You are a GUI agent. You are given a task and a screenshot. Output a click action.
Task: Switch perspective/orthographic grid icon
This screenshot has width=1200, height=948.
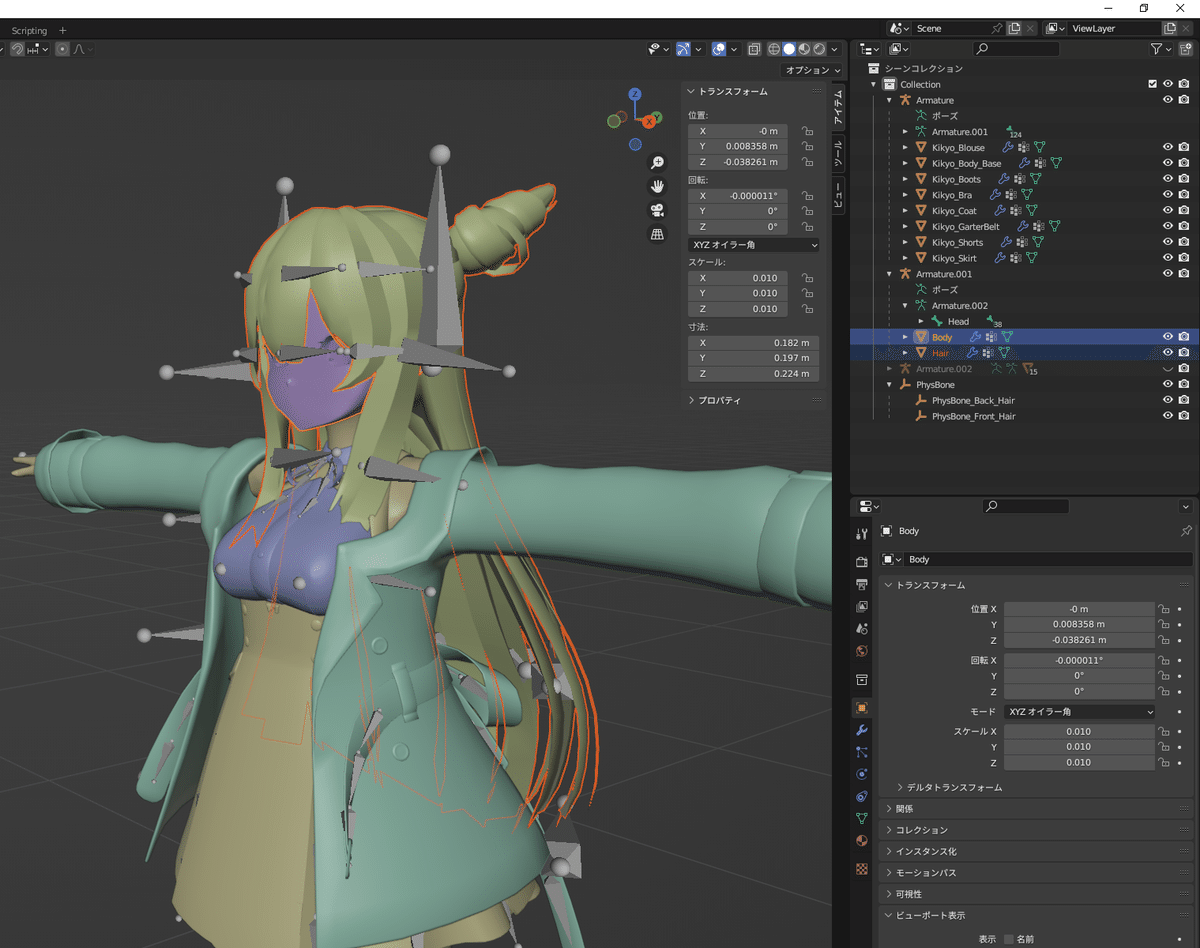pyautogui.click(x=657, y=234)
